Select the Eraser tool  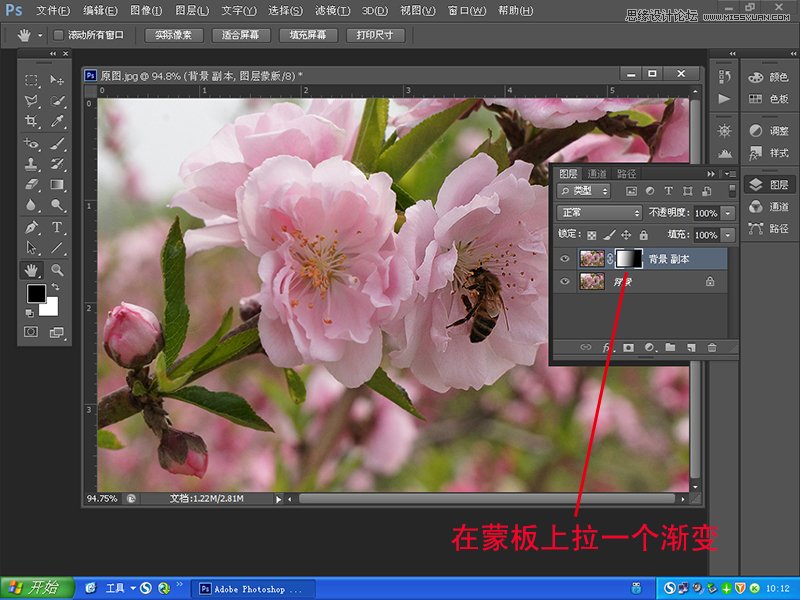point(32,184)
